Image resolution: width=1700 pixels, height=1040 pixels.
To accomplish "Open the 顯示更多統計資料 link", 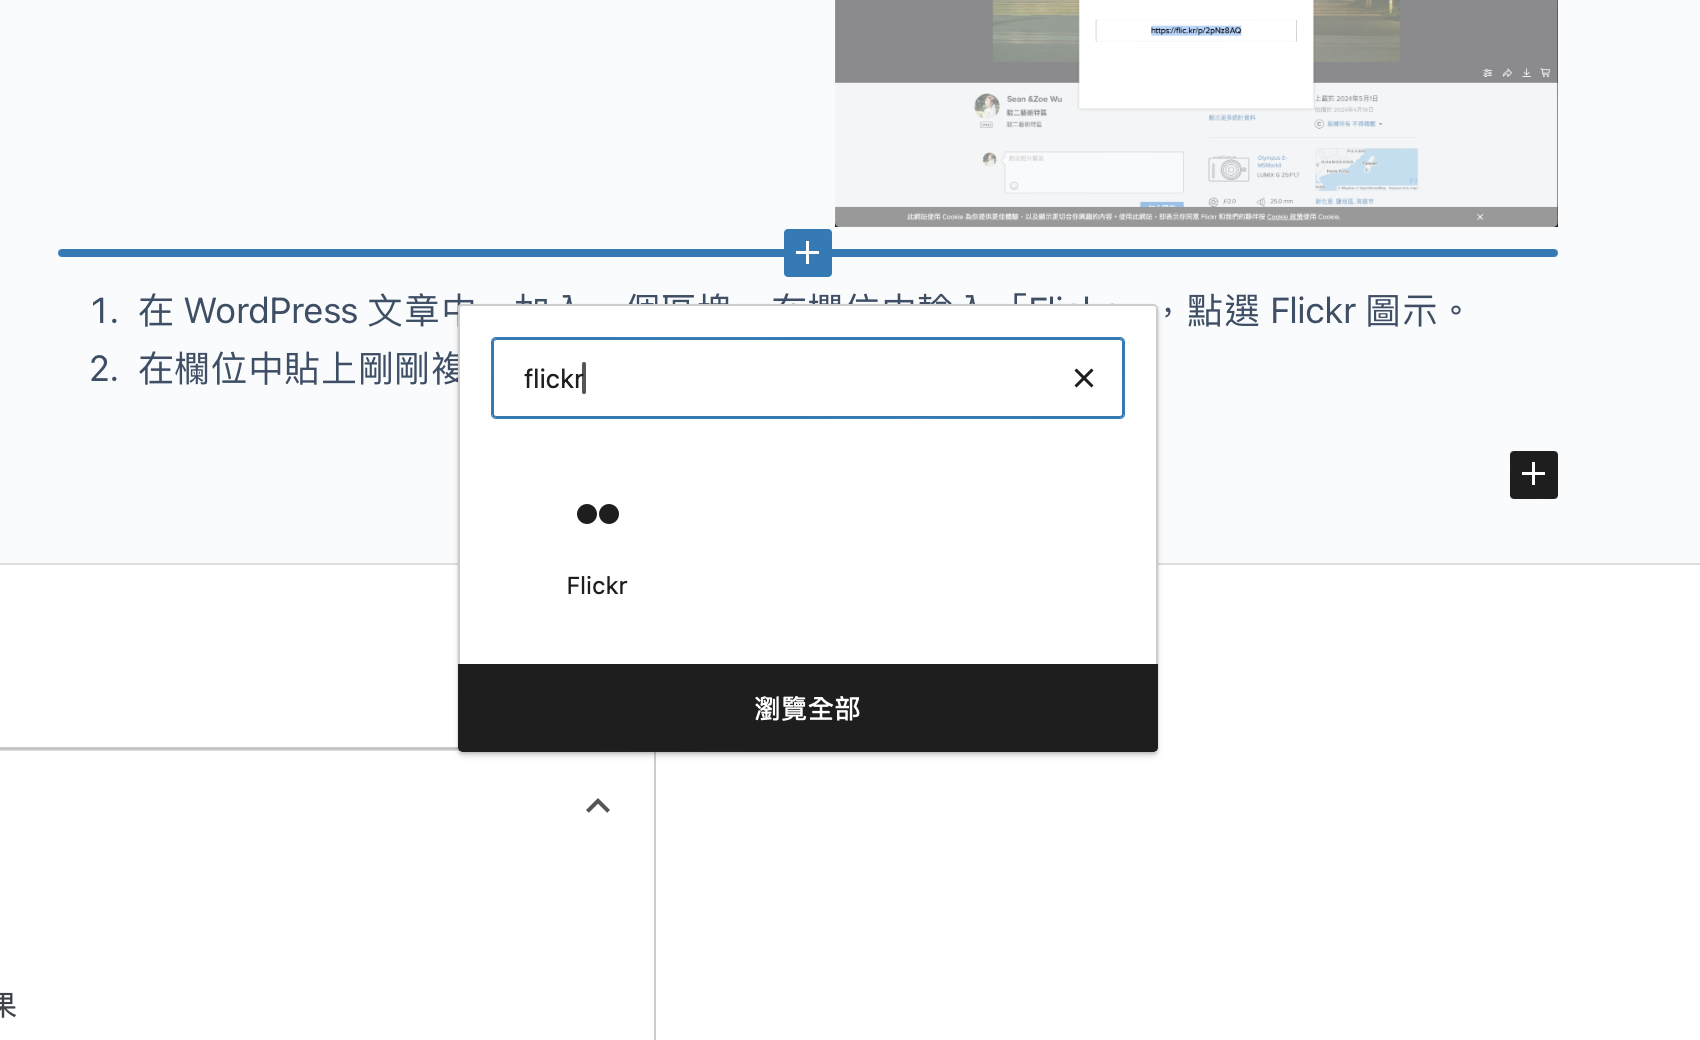I will pyautogui.click(x=1234, y=117).
